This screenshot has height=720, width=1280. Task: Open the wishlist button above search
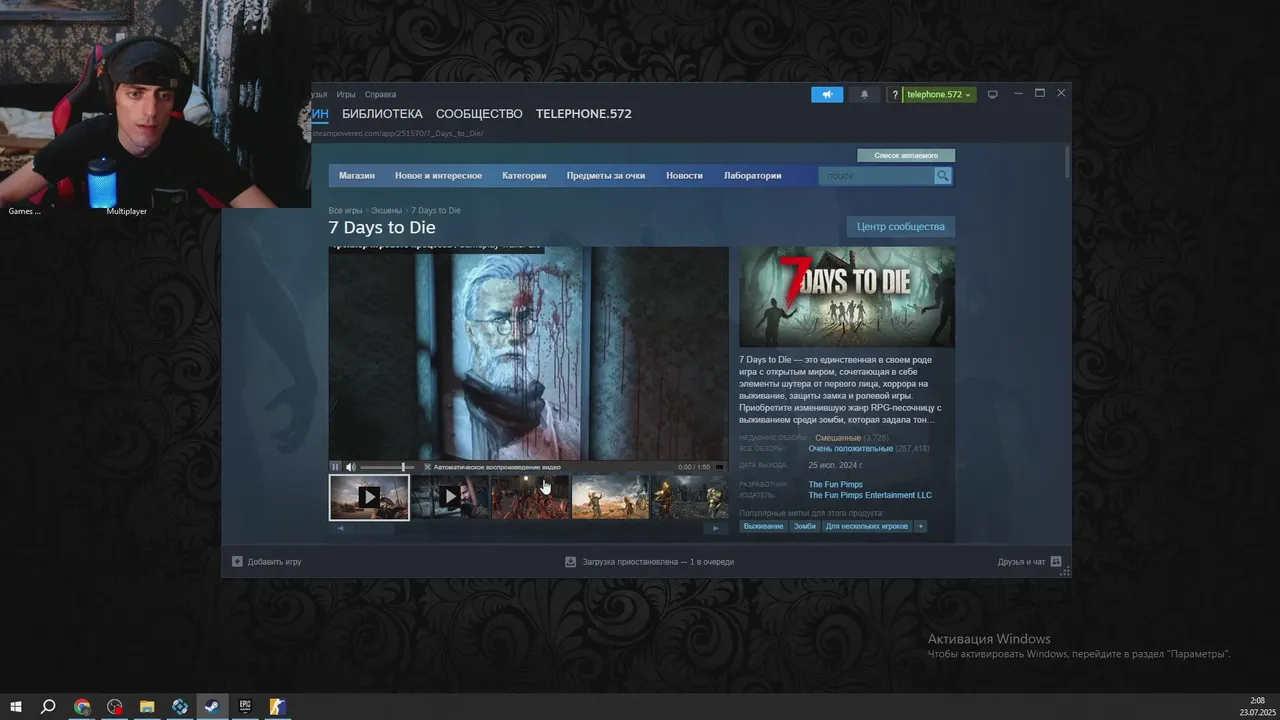(906, 155)
